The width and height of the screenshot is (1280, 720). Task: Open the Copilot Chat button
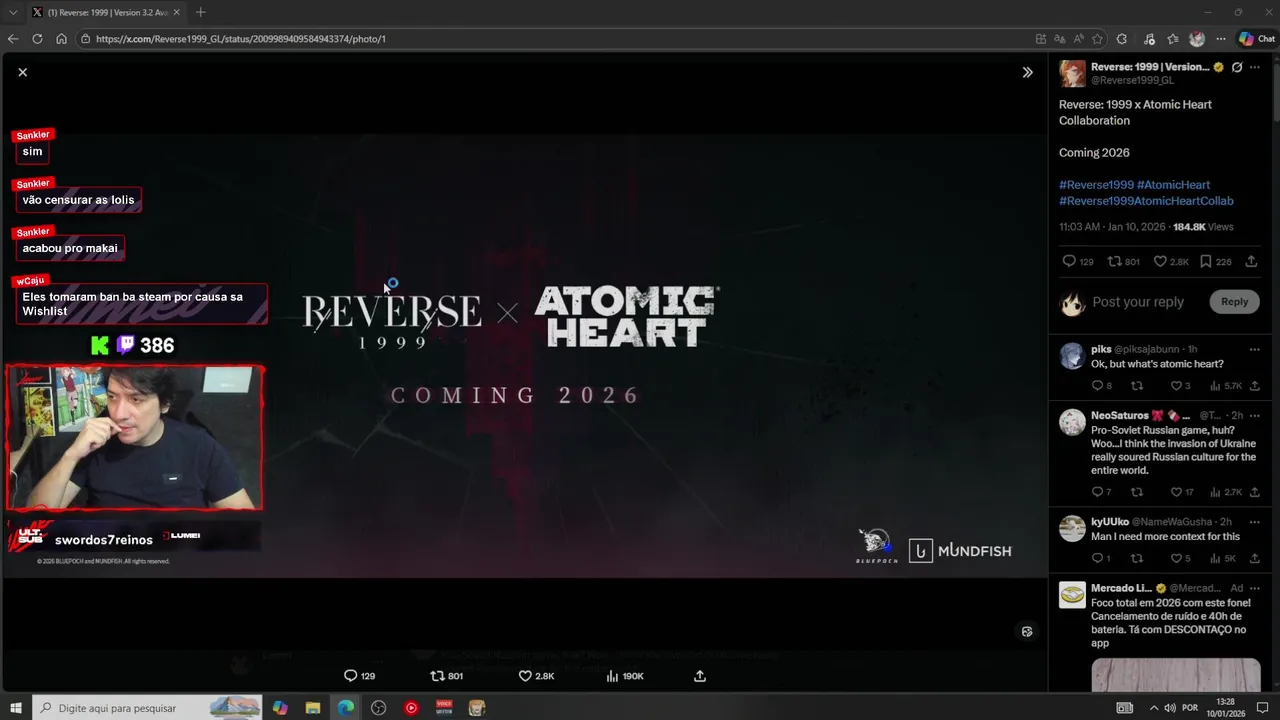pyautogui.click(x=1256, y=39)
